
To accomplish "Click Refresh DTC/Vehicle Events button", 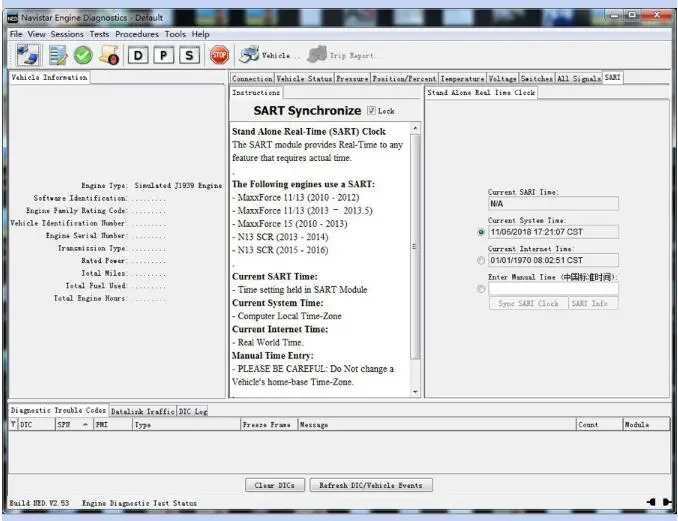I will [371, 485].
